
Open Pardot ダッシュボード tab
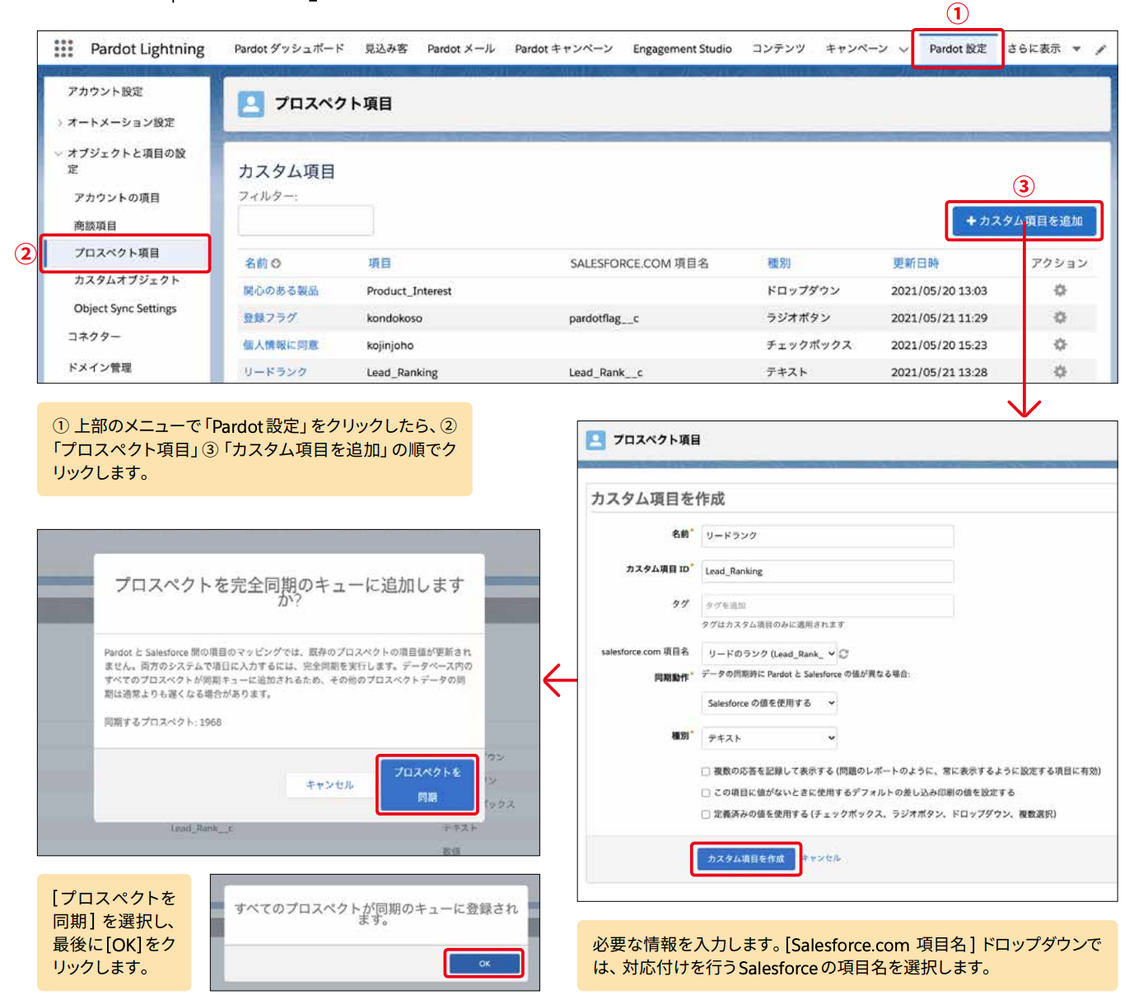(288, 49)
